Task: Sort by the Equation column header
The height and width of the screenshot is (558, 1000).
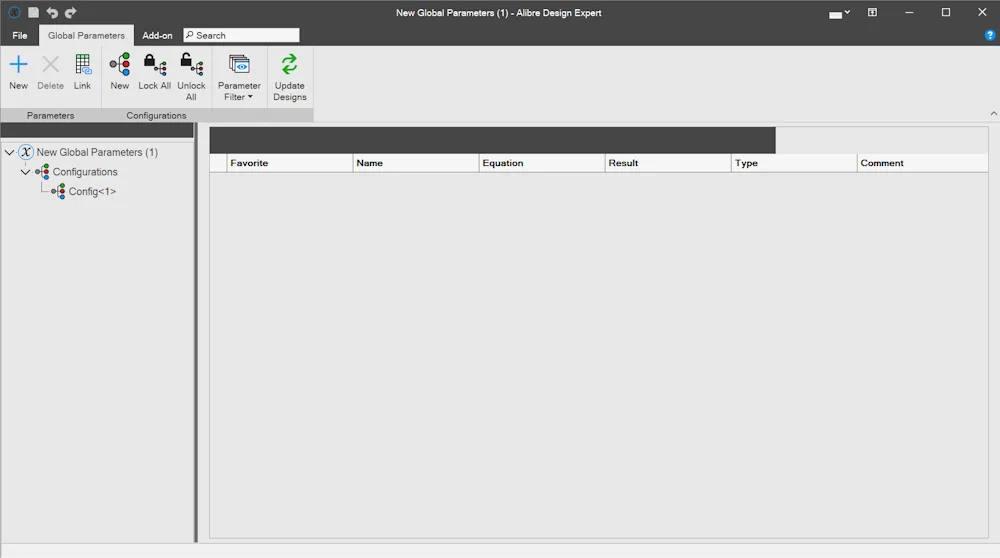Action: (x=541, y=163)
